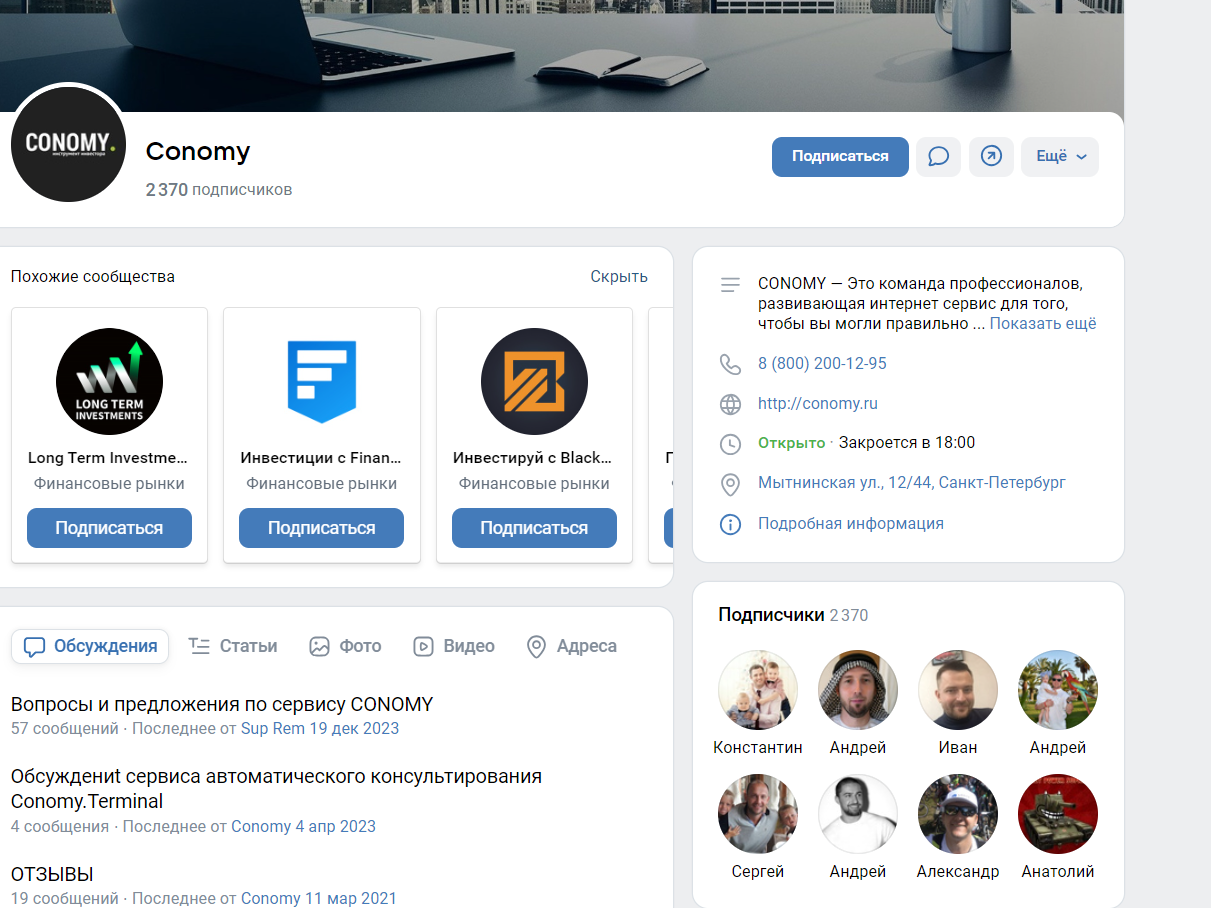Open the ОТЗЫВЫ discussion
Screen dimensions: 1211x908
pos(52,875)
